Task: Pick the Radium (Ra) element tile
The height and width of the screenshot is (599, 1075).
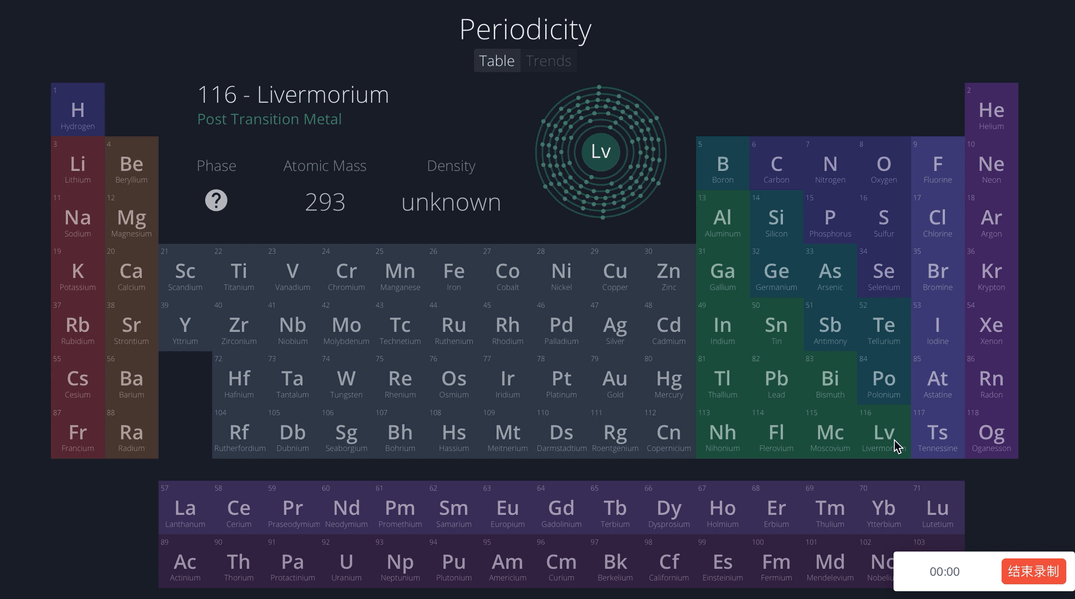Action: pyautogui.click(x=131, y=433)
